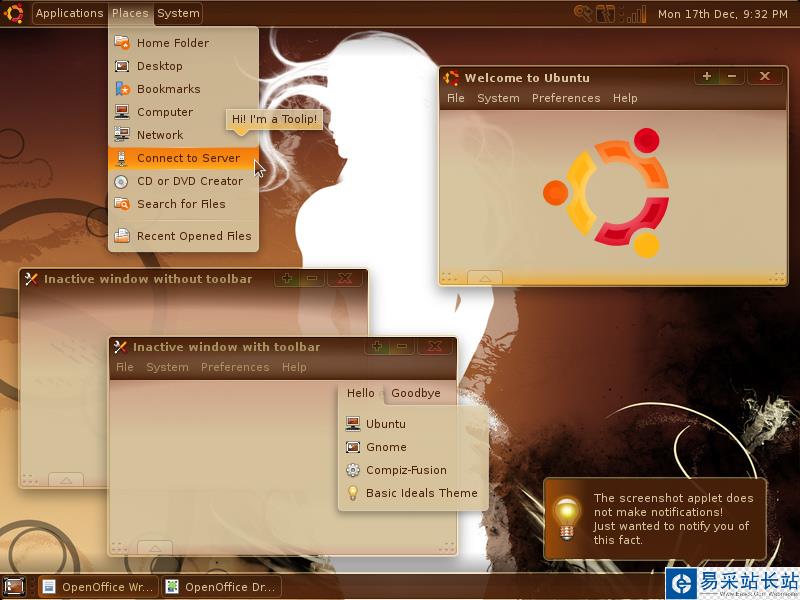This screenshot has width=800, height=600.
Task: Click up-arrow tab in window without toolbar
Action: pyautogui.click(x=66, y=480)
